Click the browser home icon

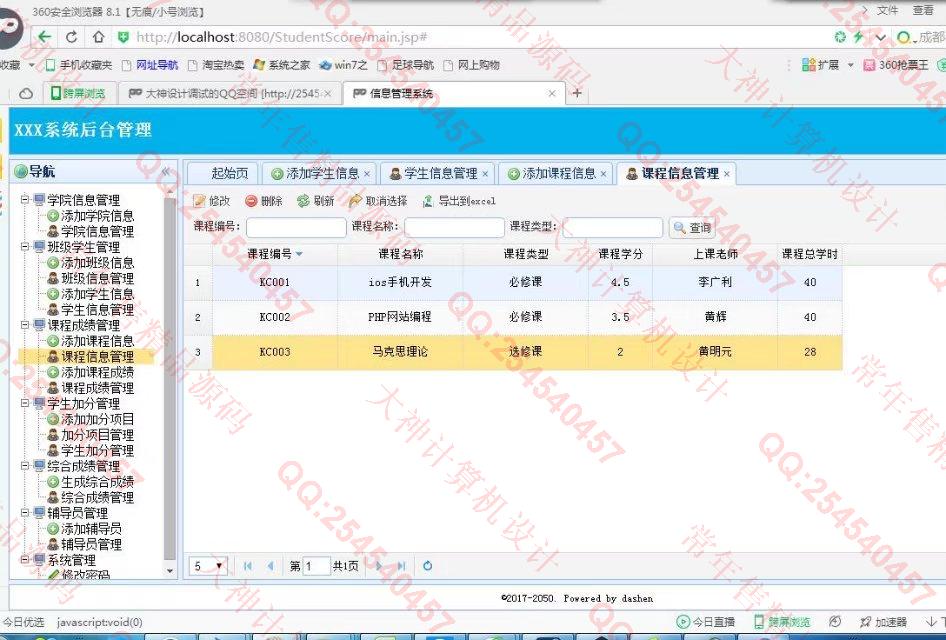[98, 37]
